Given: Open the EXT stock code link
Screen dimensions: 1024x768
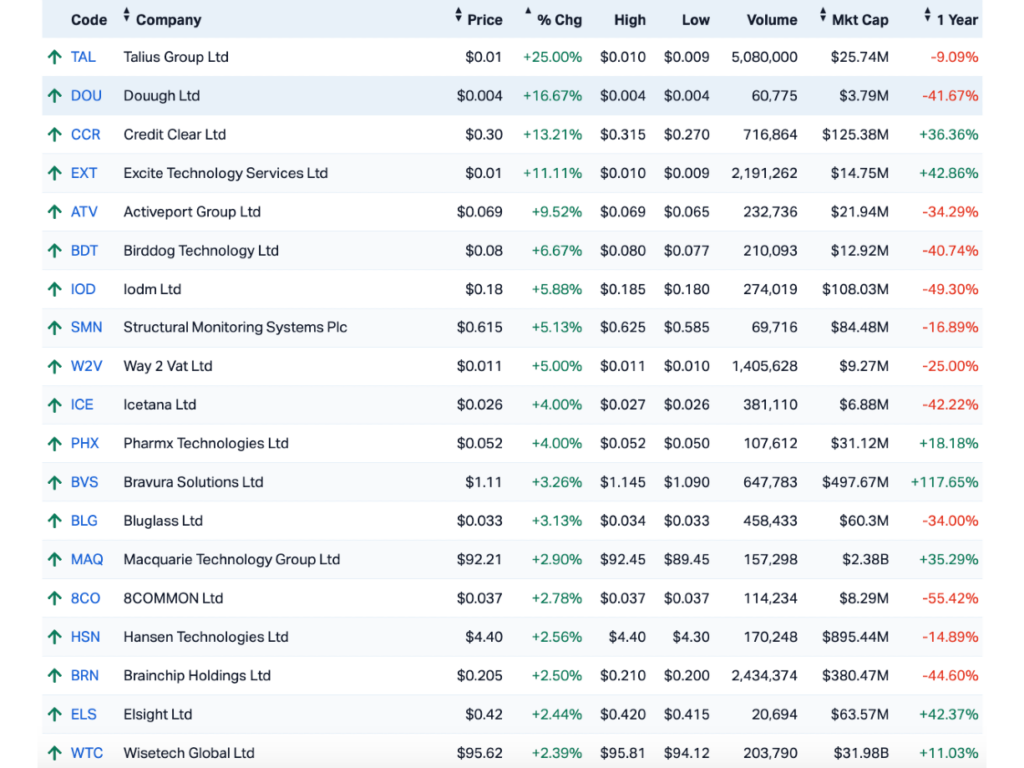Looking at the screenshot, I should click(x=84, y=173).
